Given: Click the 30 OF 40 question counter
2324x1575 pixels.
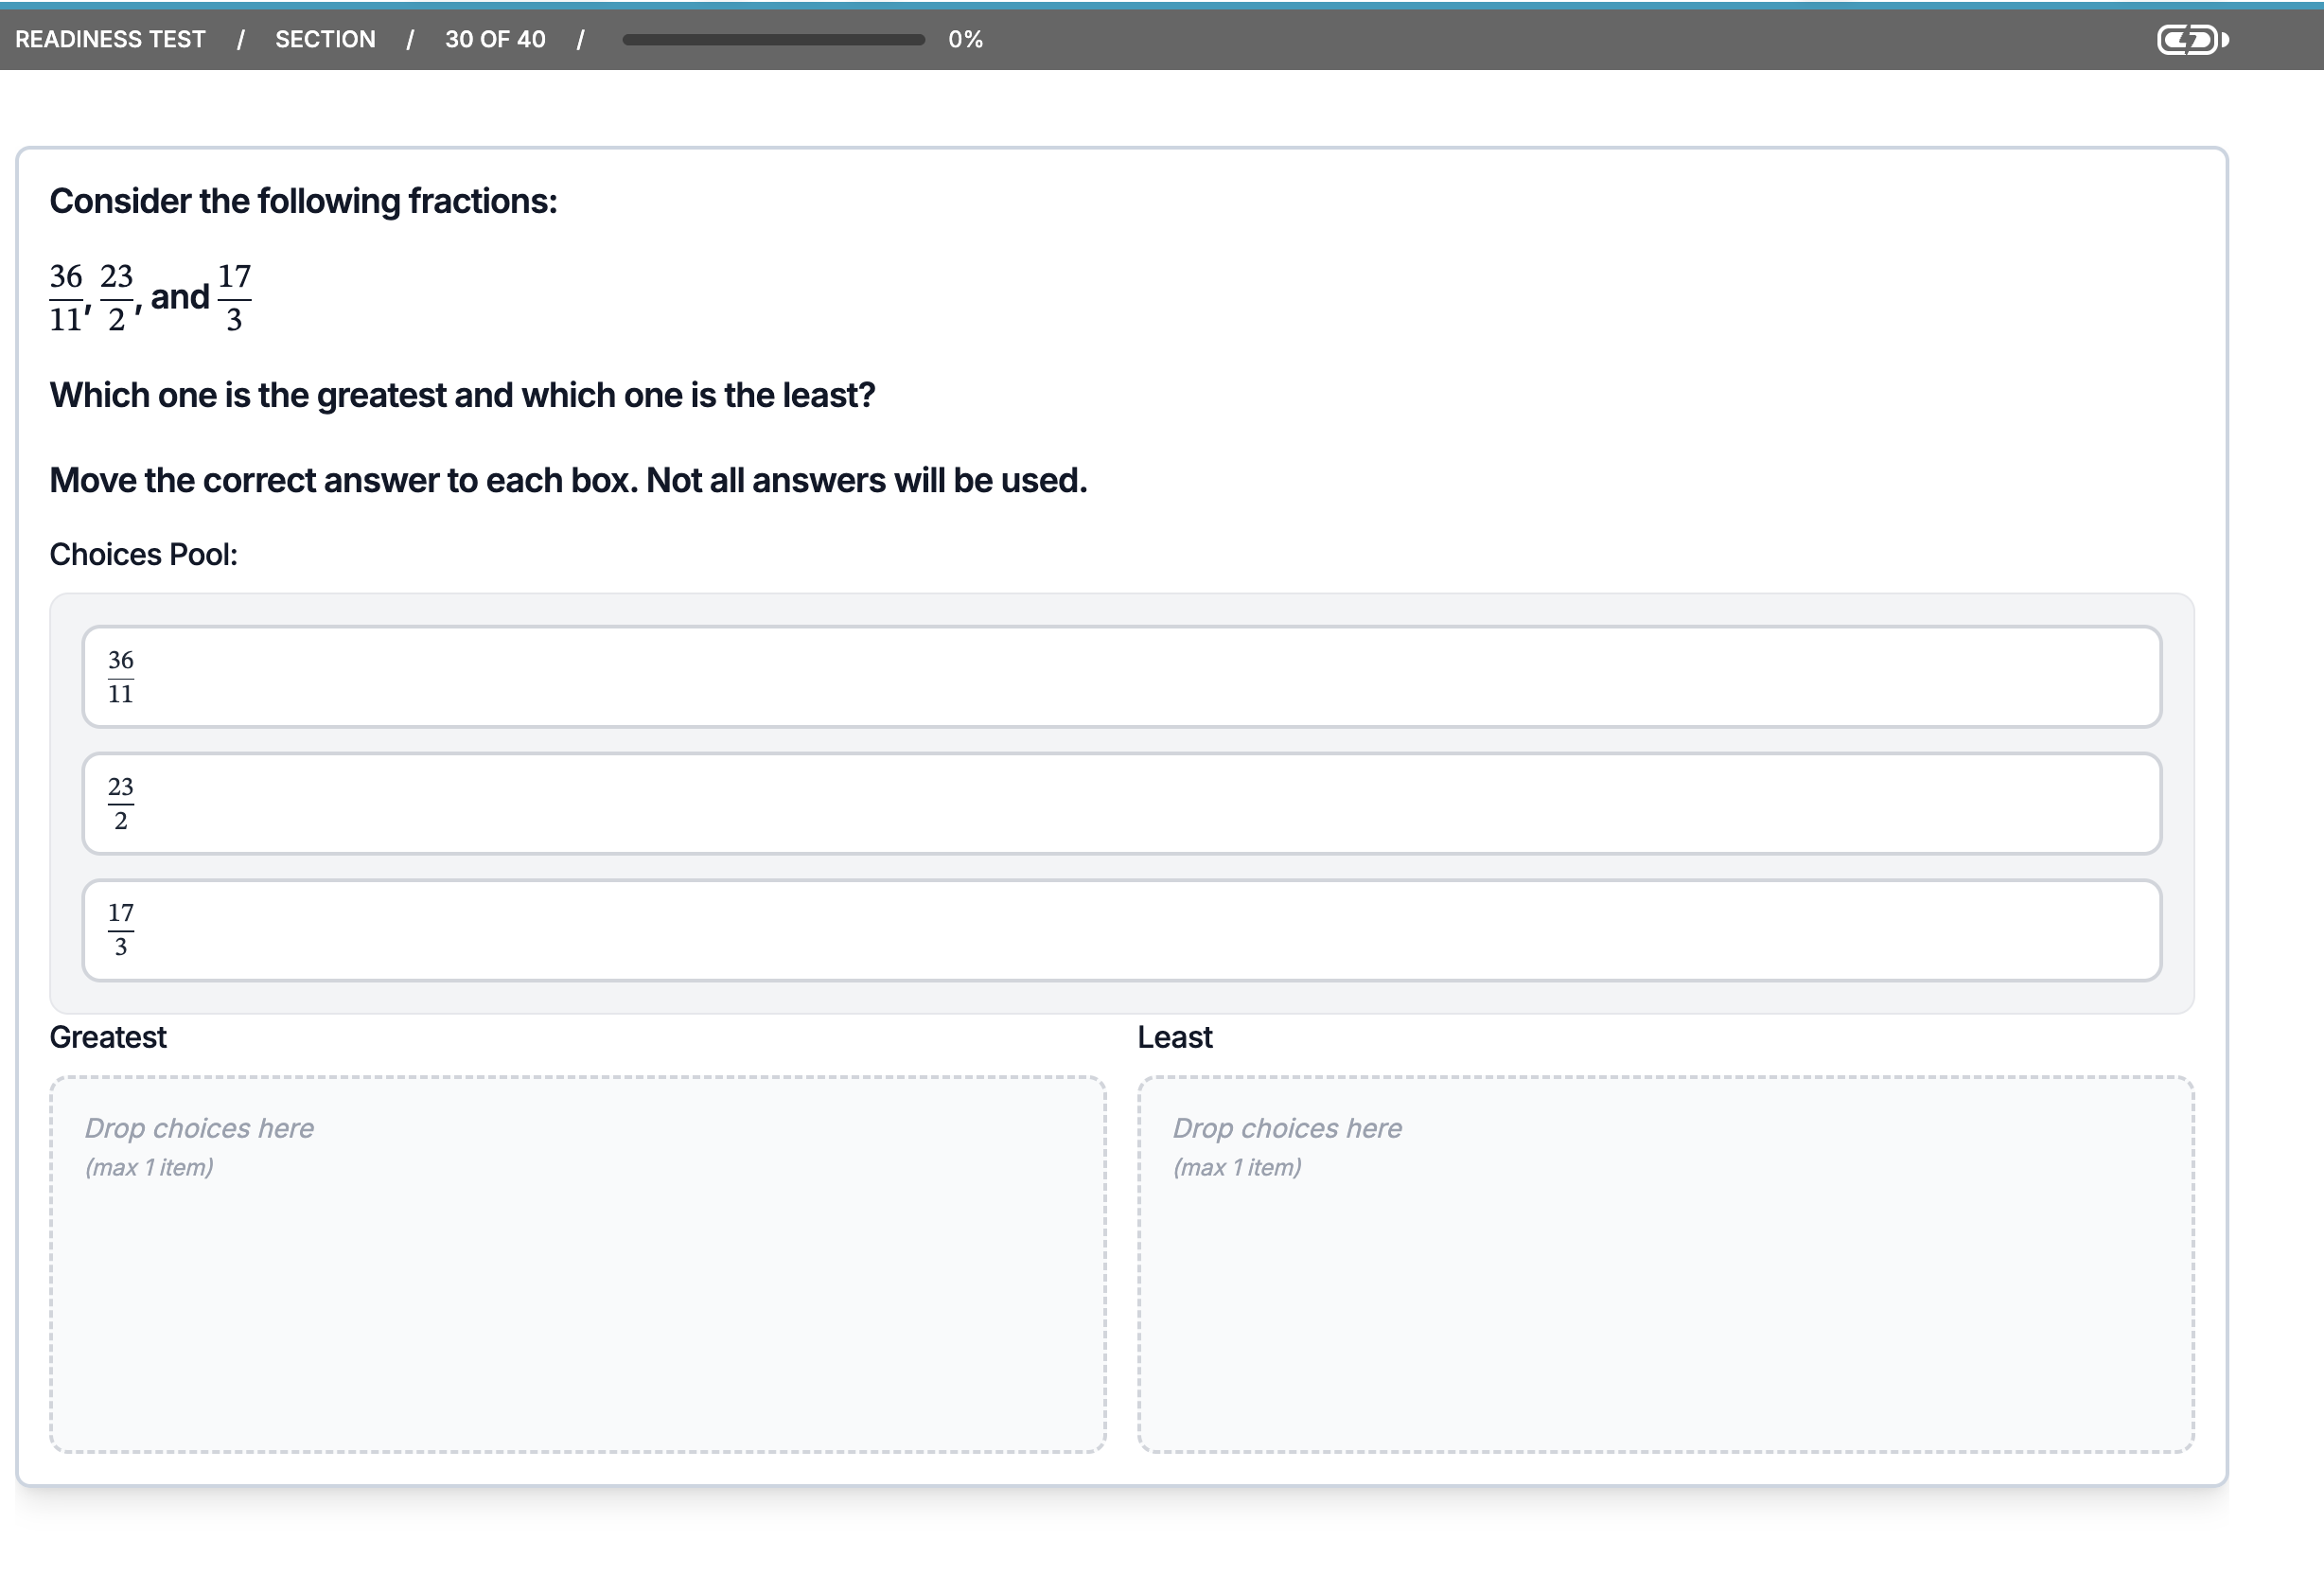Looking at the screenshot, I should (495, 40).
